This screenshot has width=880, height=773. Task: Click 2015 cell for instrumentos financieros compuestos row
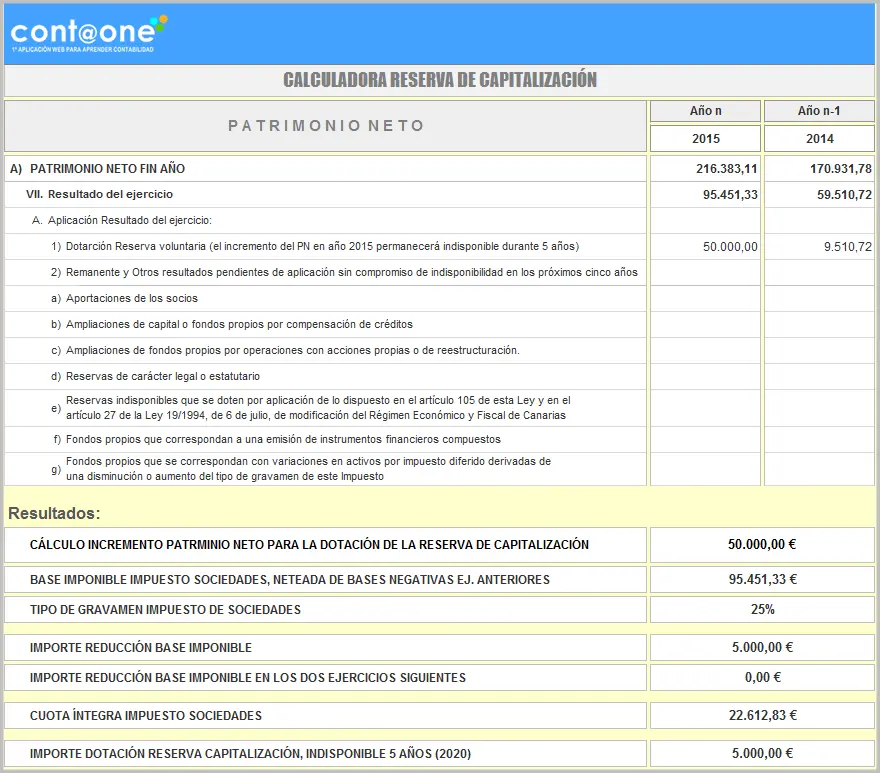705,440
